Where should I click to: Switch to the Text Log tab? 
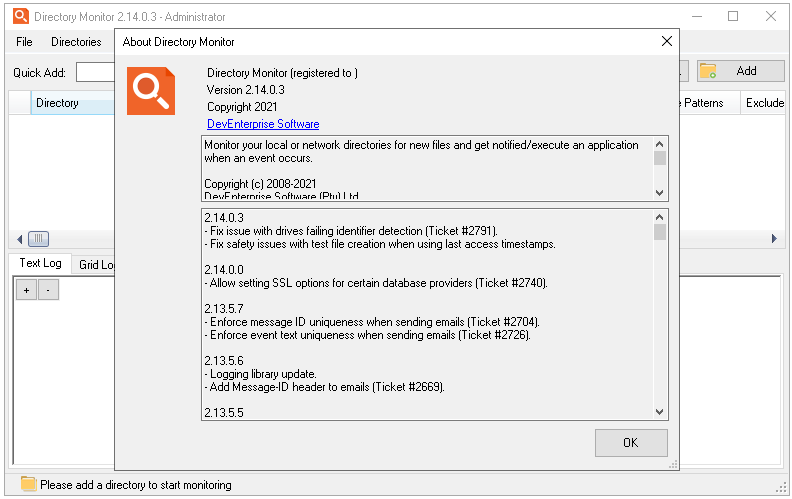[x=40, y=264]
